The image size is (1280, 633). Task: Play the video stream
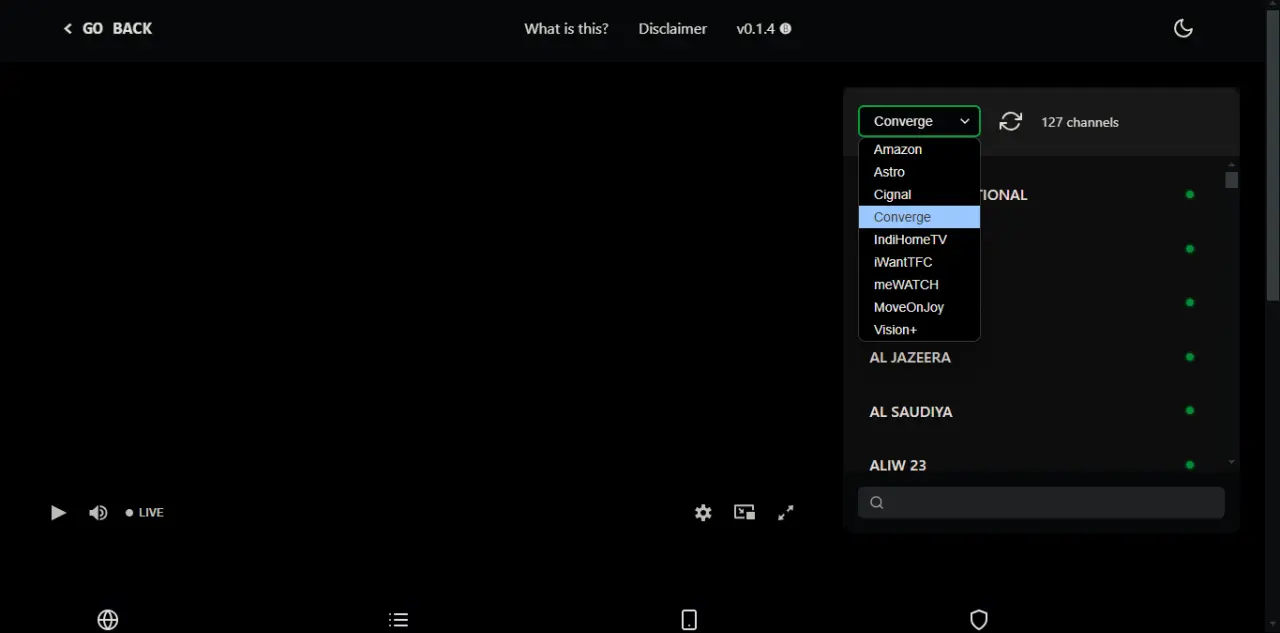(58, 512)
